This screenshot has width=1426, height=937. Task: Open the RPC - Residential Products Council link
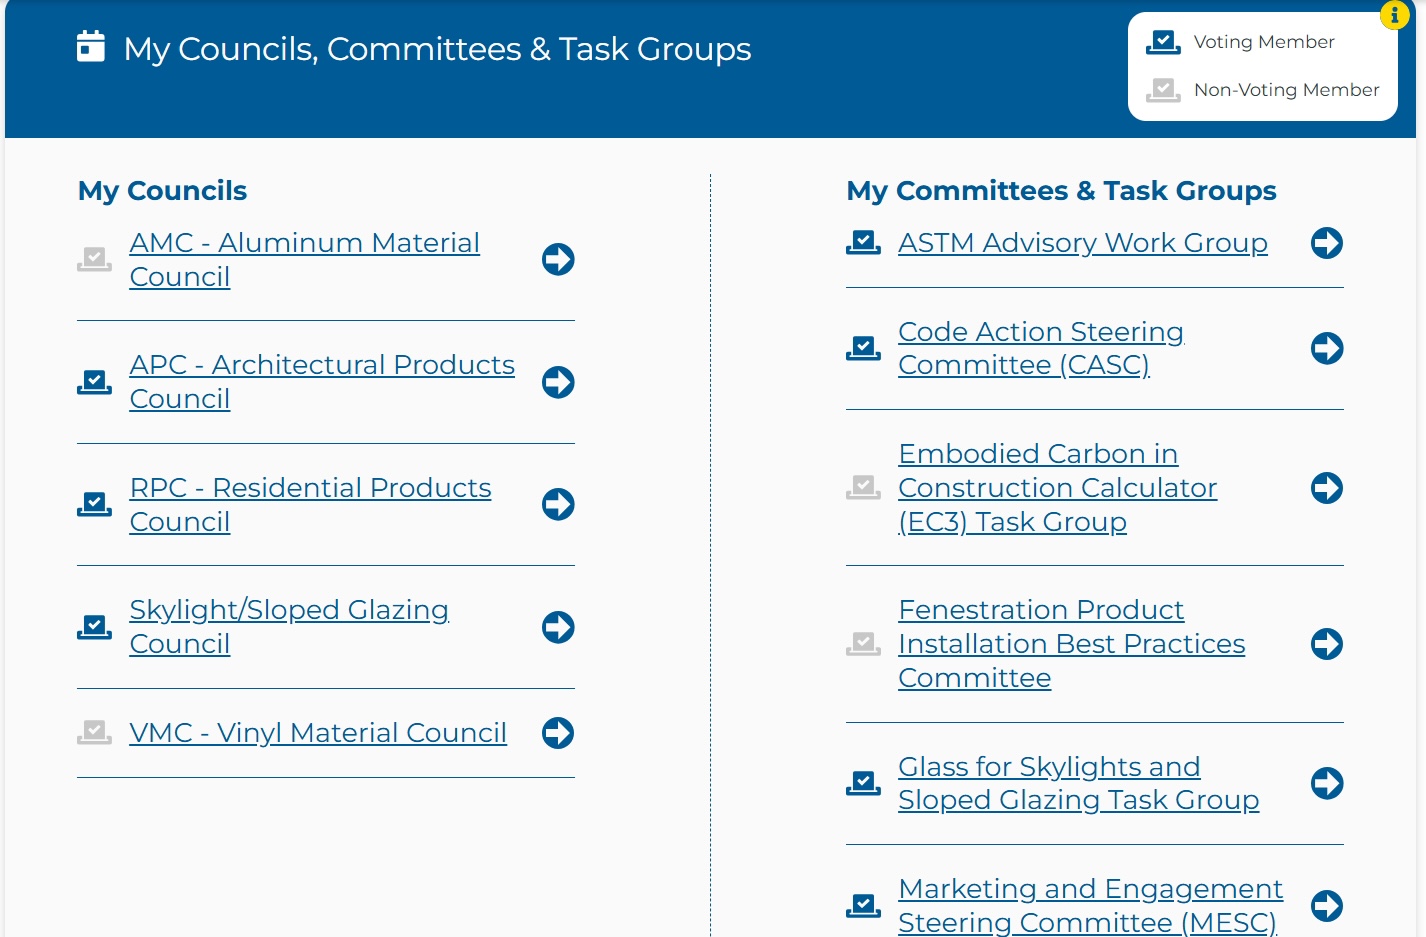point(311,504)
